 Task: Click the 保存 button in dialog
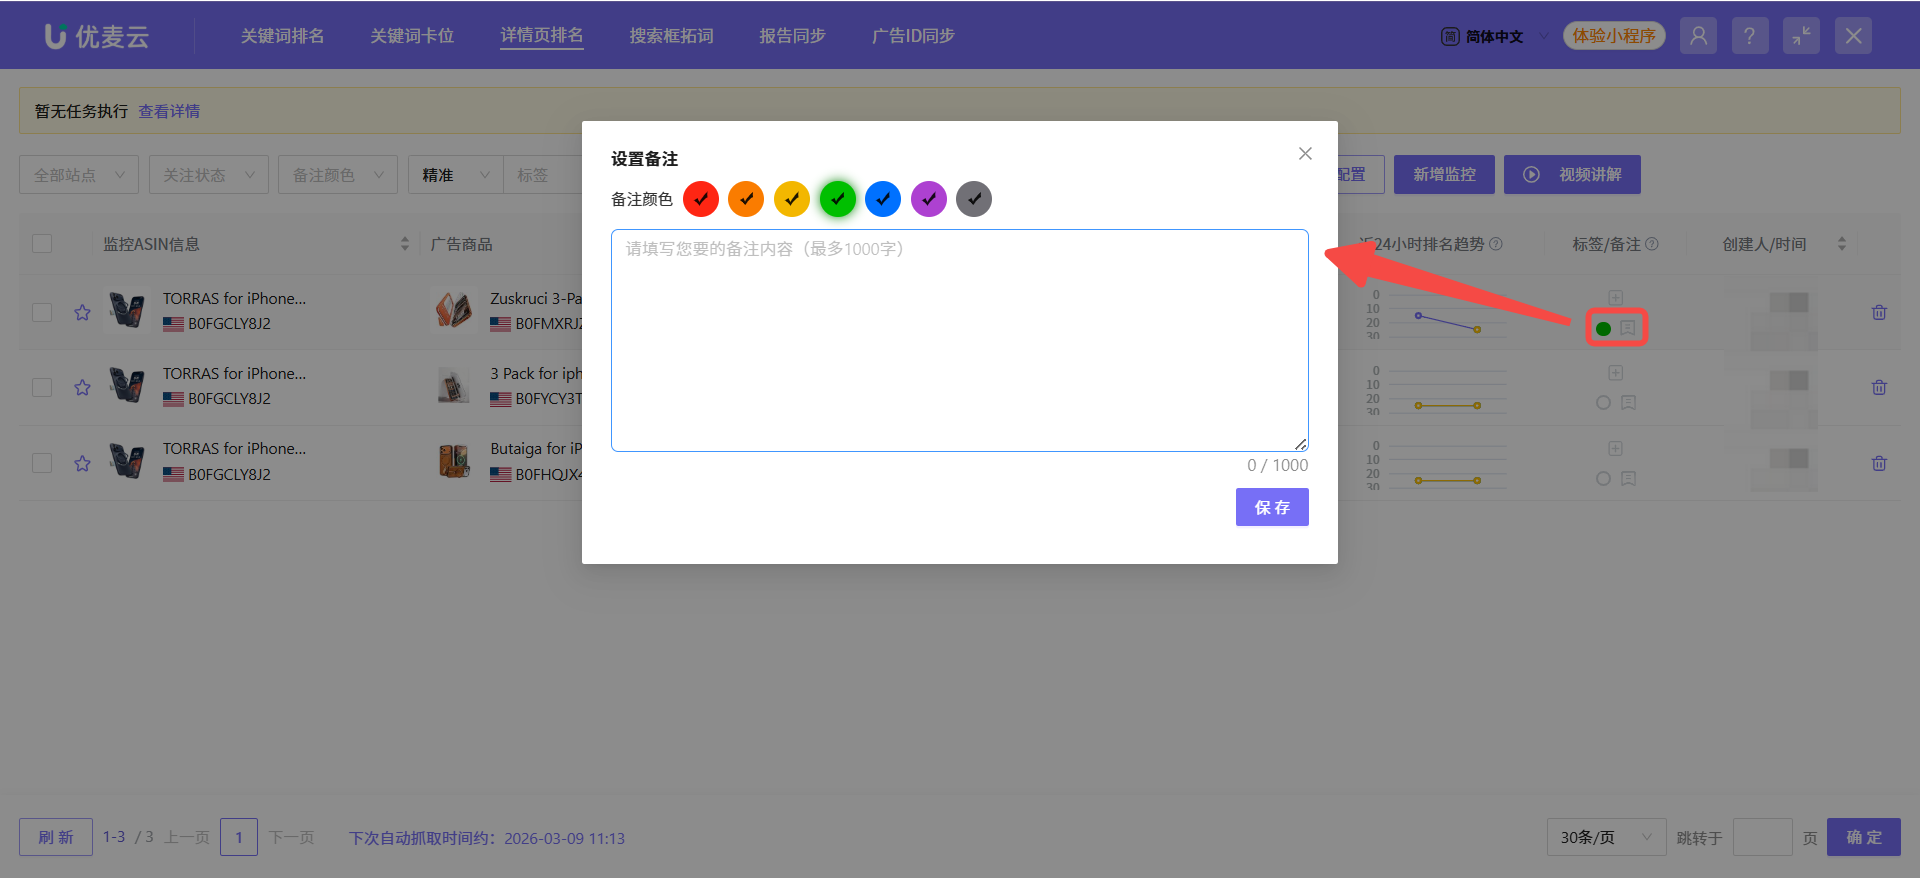coord(1271,507)
